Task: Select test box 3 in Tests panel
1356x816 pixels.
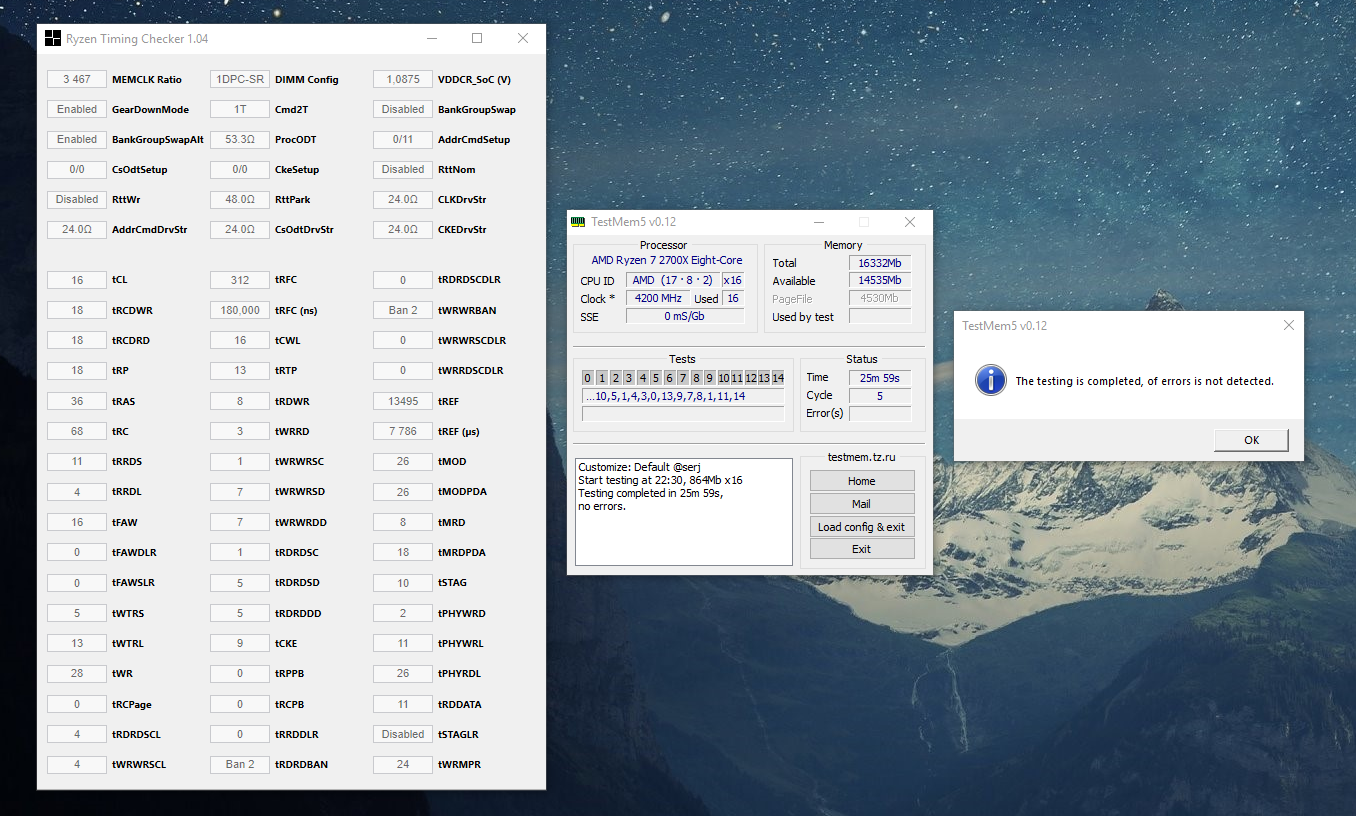Action: click(629, 378)
